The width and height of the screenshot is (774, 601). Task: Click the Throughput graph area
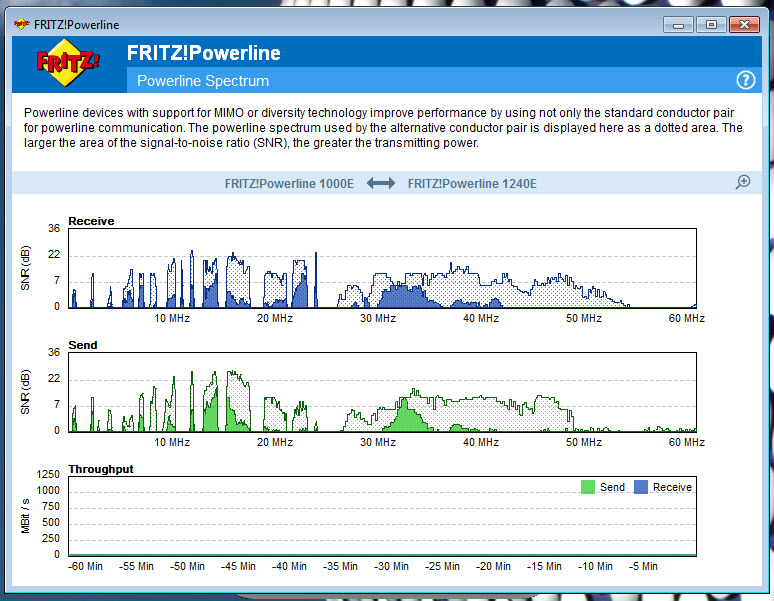click(382, 516)
